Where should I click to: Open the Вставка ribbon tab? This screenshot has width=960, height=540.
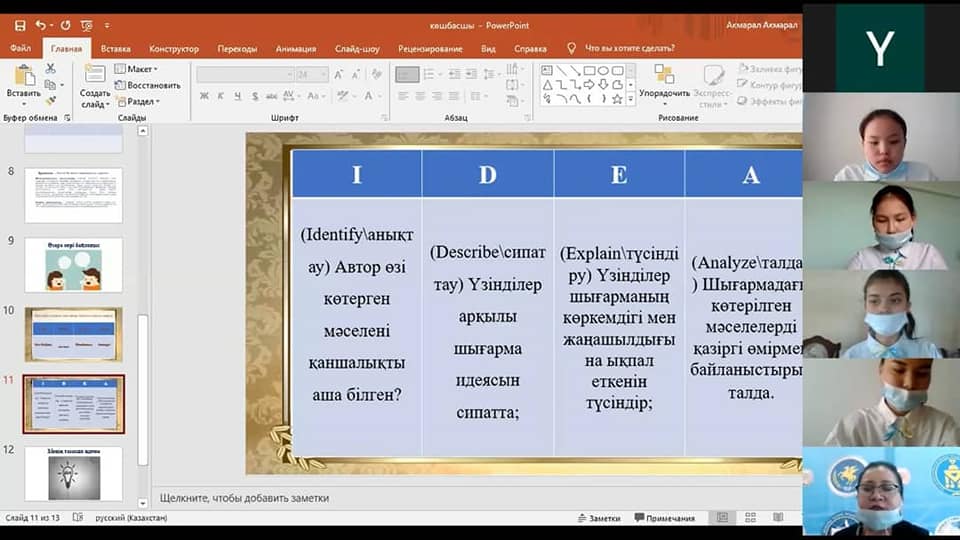pyautogui.click(x=116, y=48)
